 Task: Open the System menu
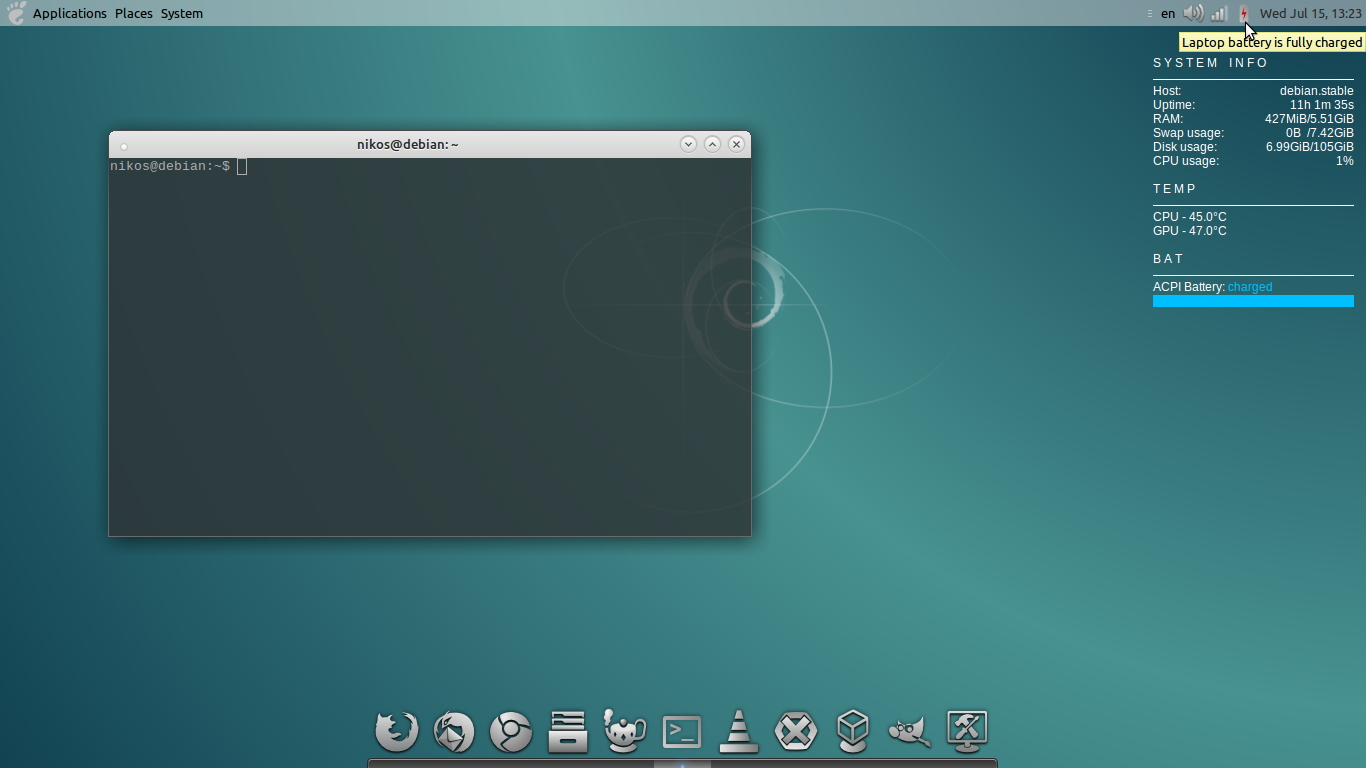(x=182, y=13)
